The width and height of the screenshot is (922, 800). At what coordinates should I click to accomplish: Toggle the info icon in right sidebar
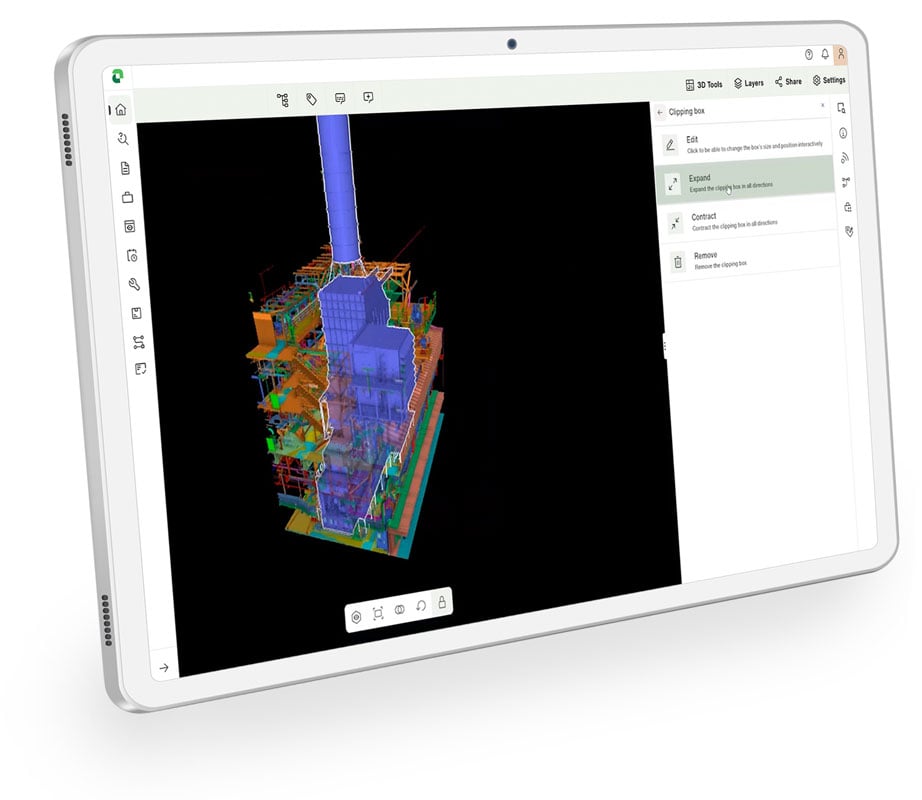(843, 132)
